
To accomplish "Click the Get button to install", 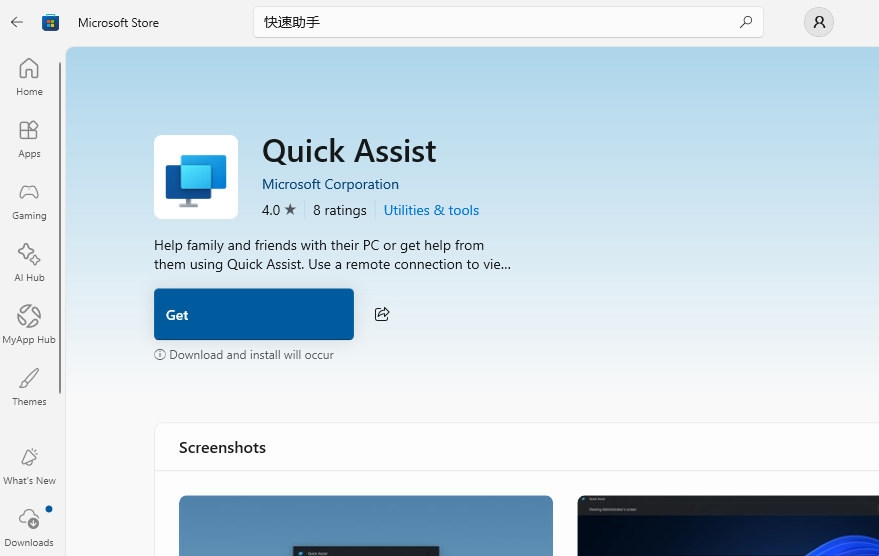I will point(254,314).
